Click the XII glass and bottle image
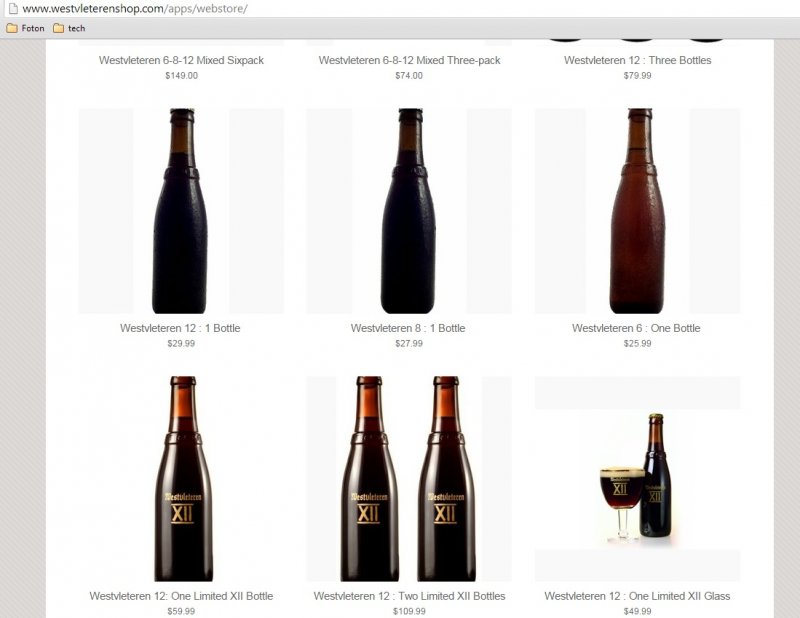The image size is (800, 618). [637, 479]
